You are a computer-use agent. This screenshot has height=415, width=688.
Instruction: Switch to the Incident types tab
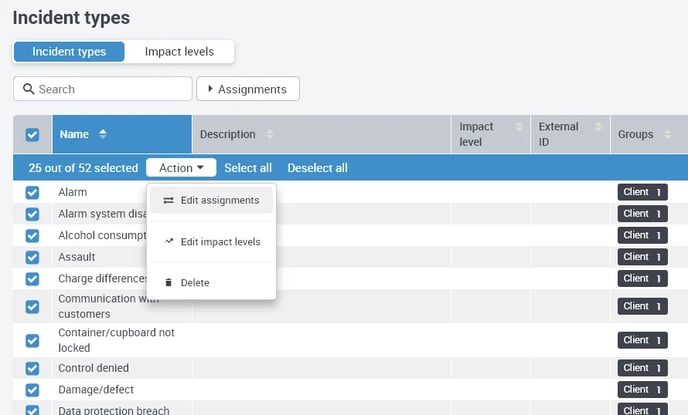69,52
